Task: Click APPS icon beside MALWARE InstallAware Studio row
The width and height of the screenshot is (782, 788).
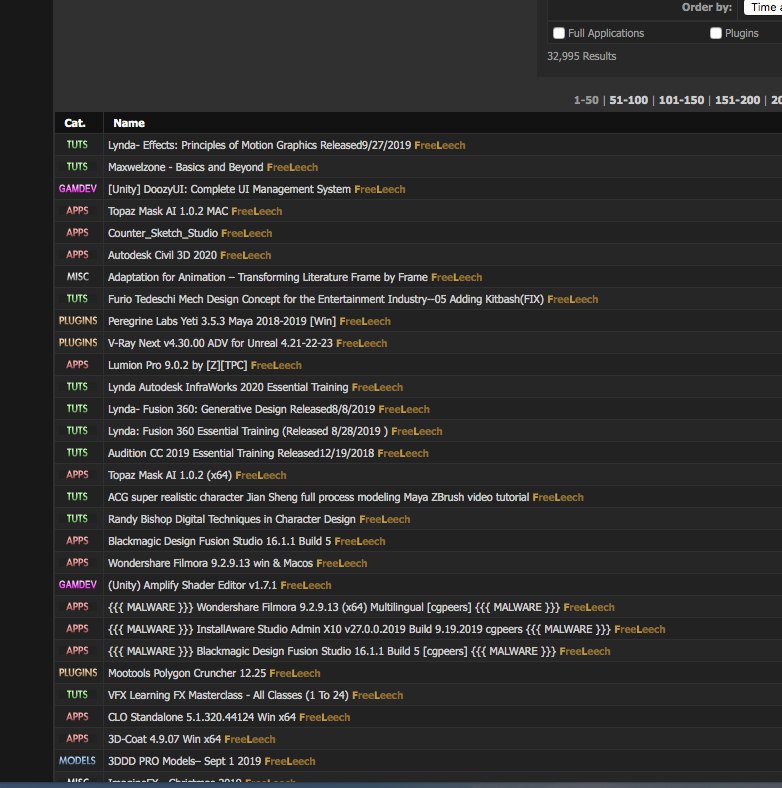Action: click(77, 629)
